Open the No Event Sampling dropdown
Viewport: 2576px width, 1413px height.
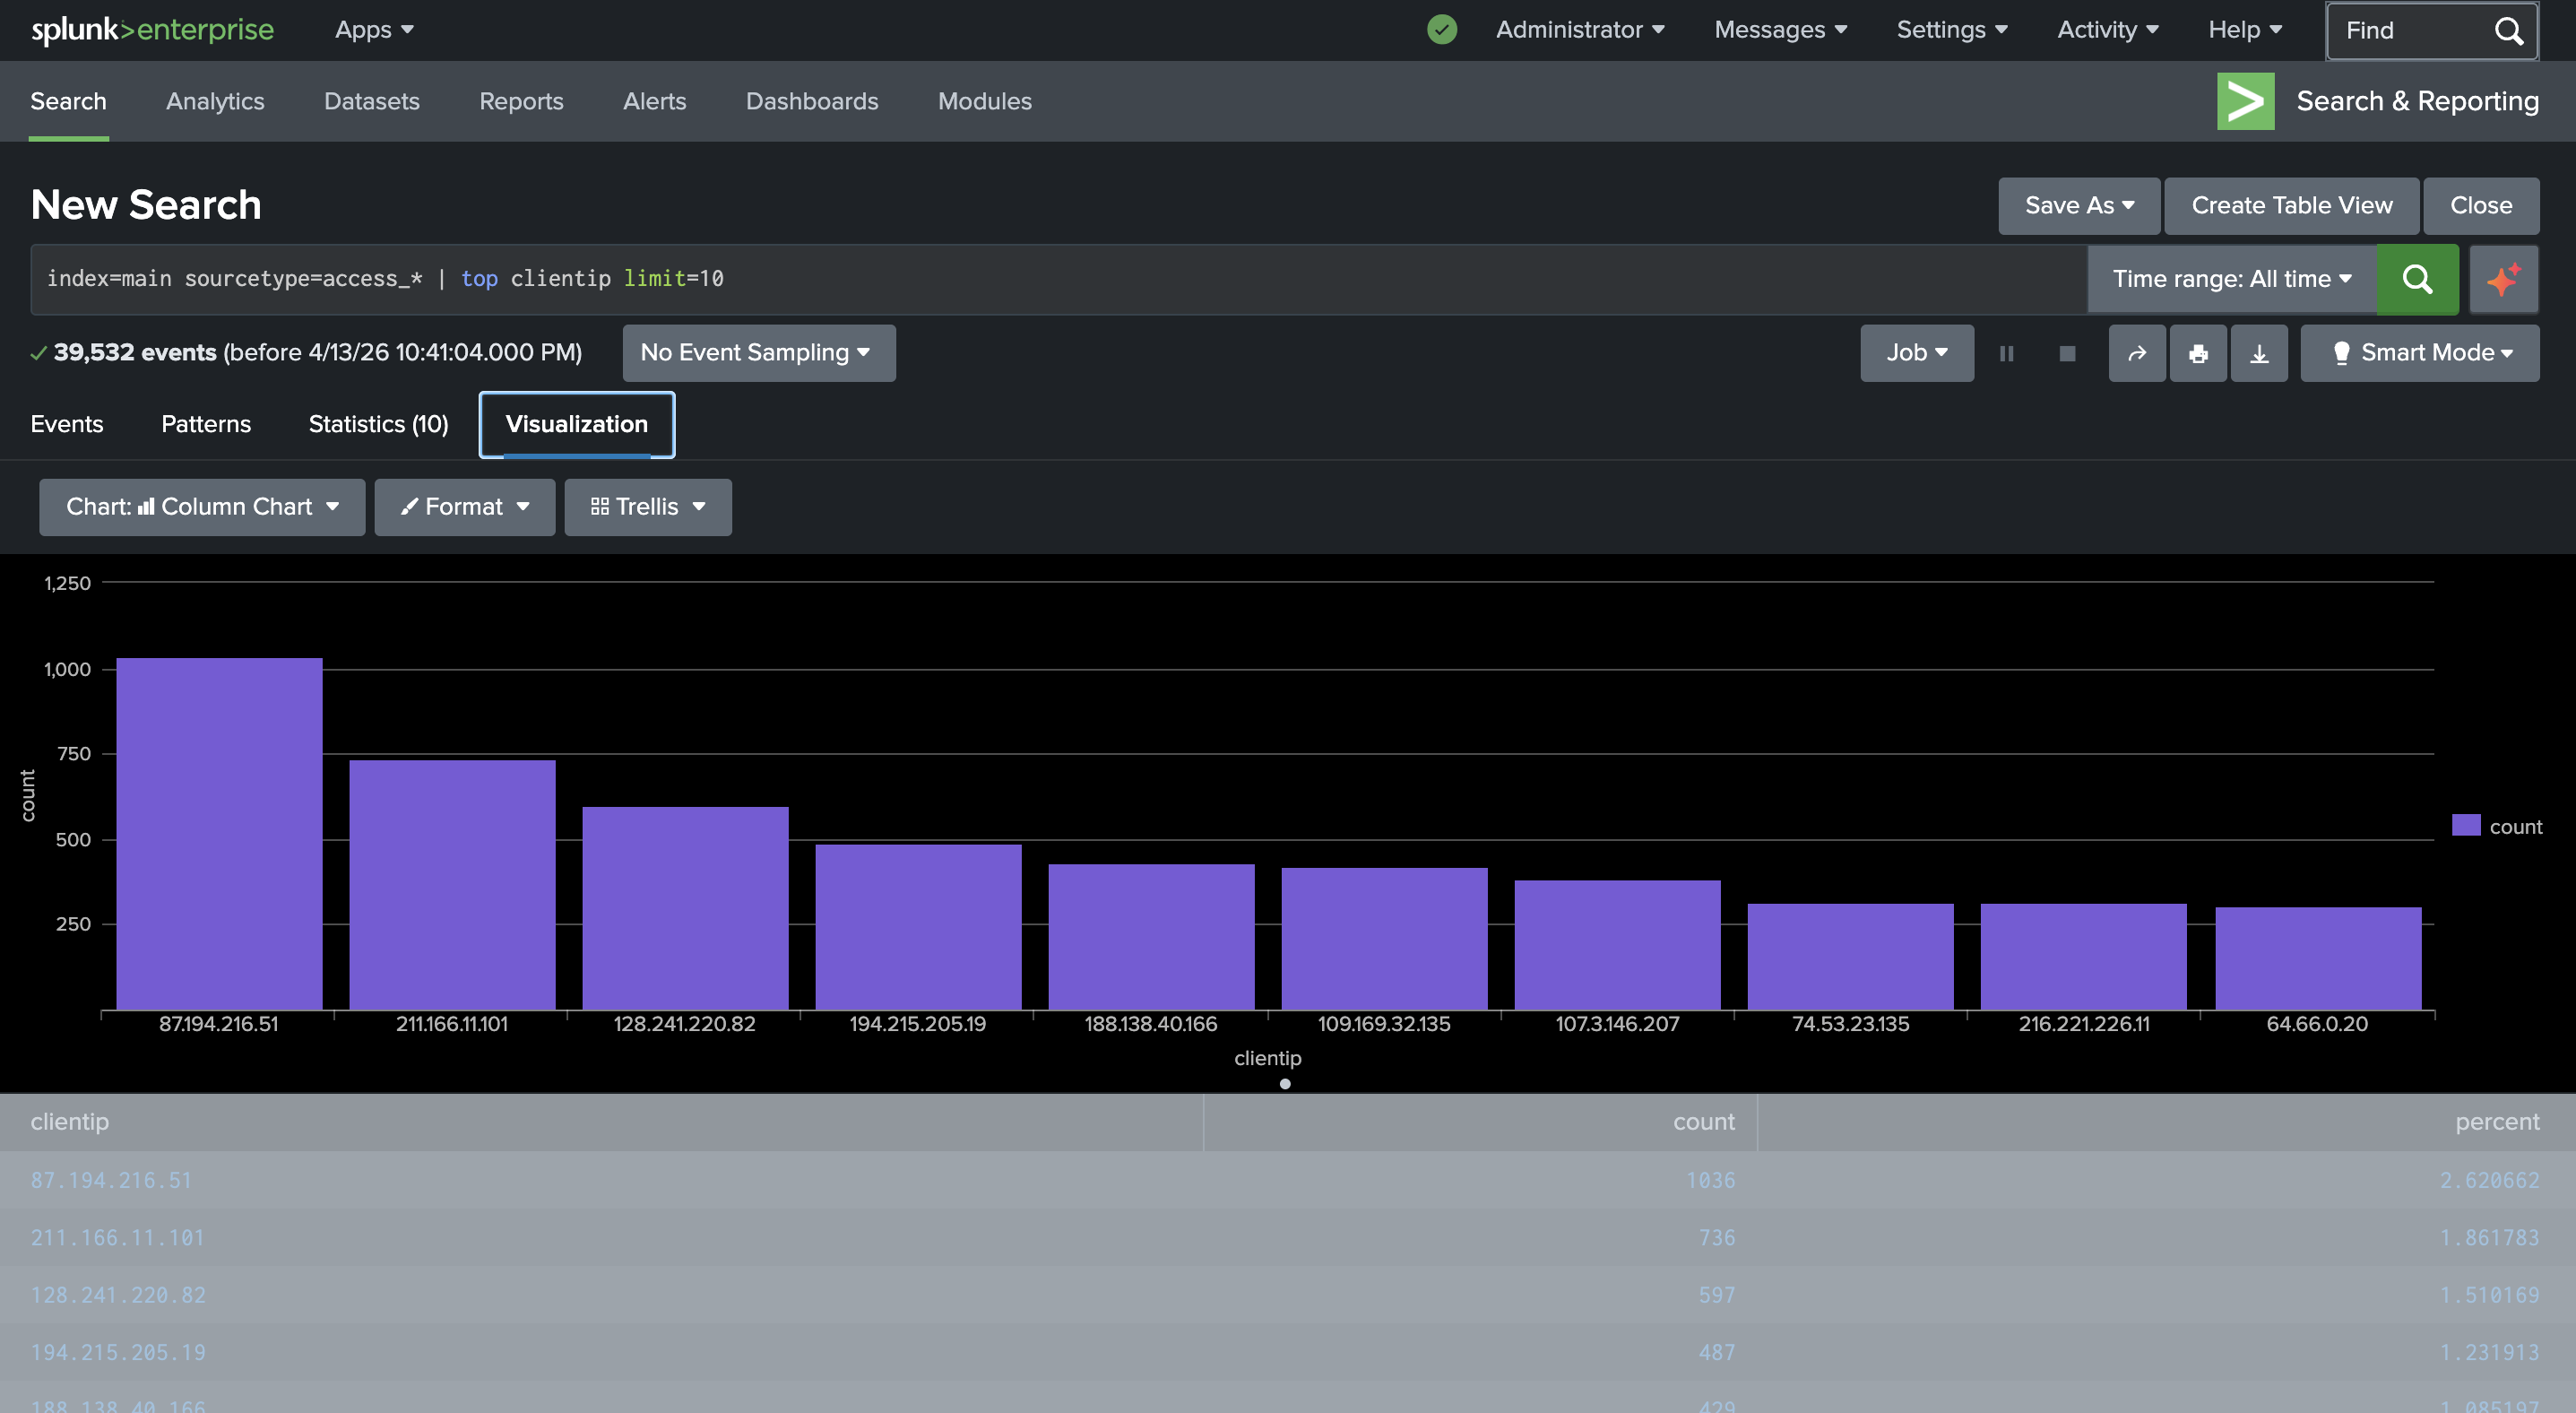coord(758,353)
